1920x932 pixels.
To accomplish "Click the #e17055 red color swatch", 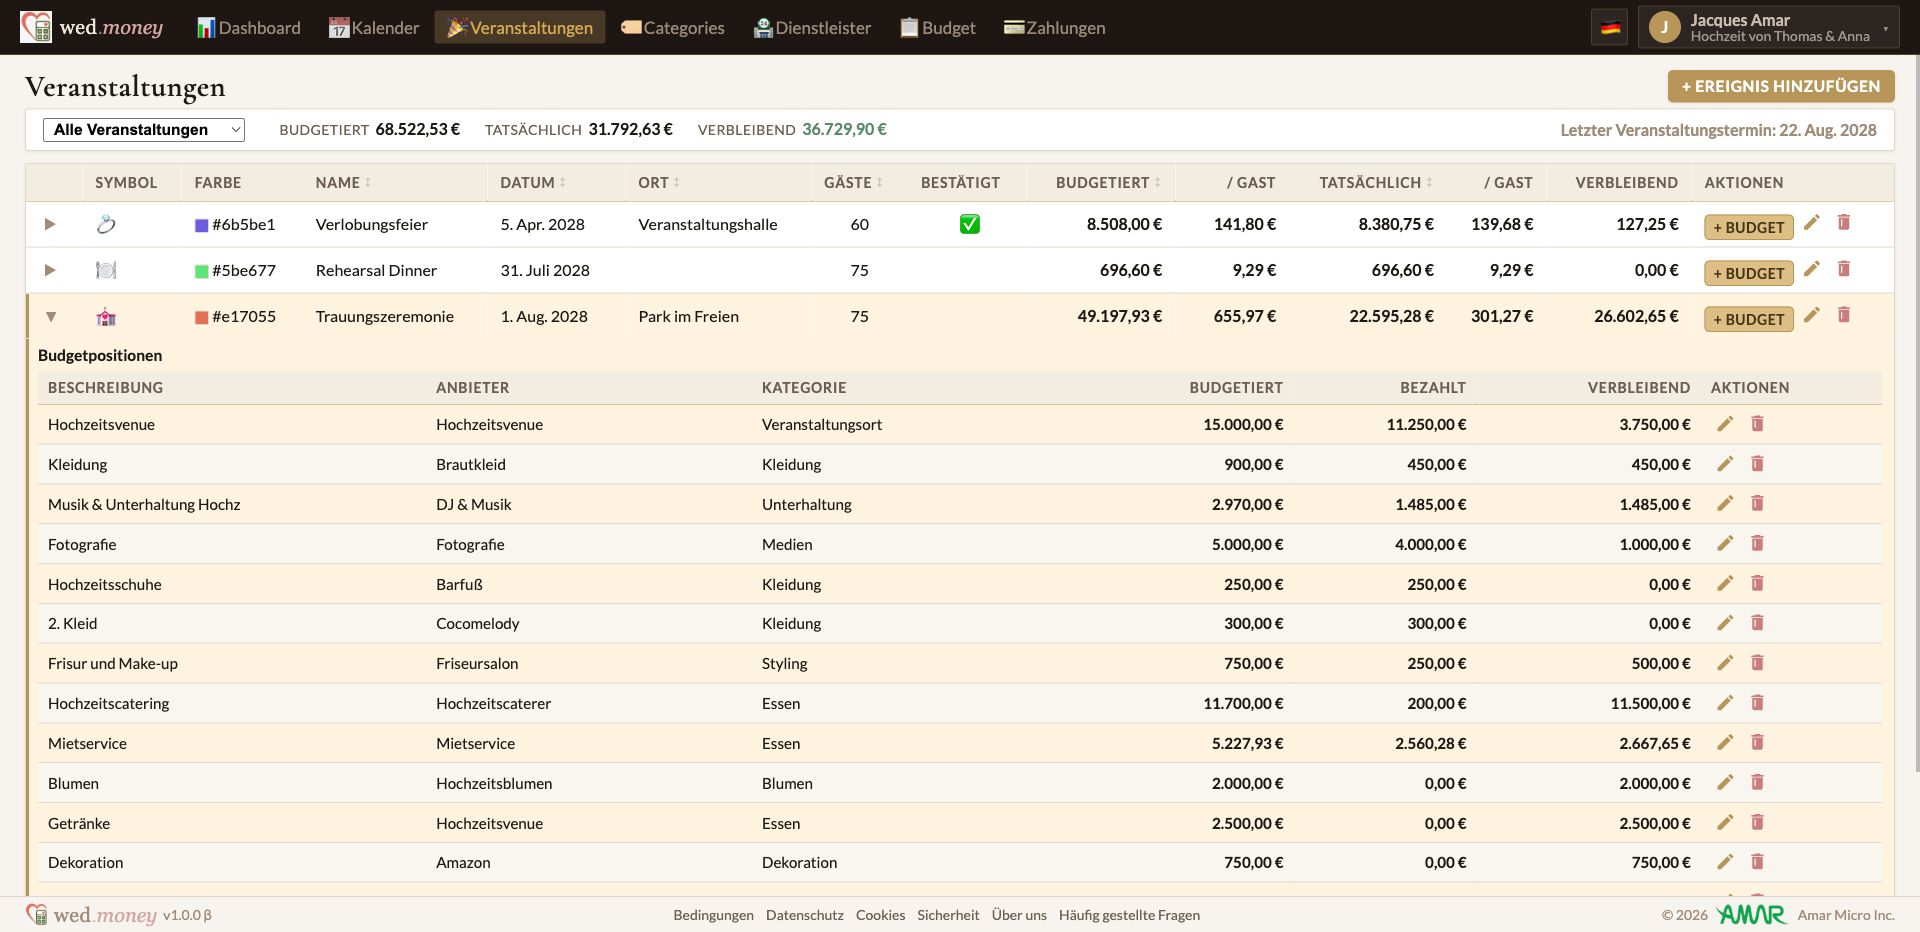I will 201,317.
